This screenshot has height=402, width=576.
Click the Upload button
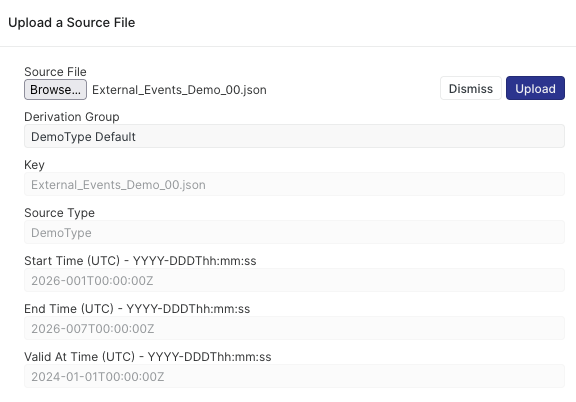[535, 88]
